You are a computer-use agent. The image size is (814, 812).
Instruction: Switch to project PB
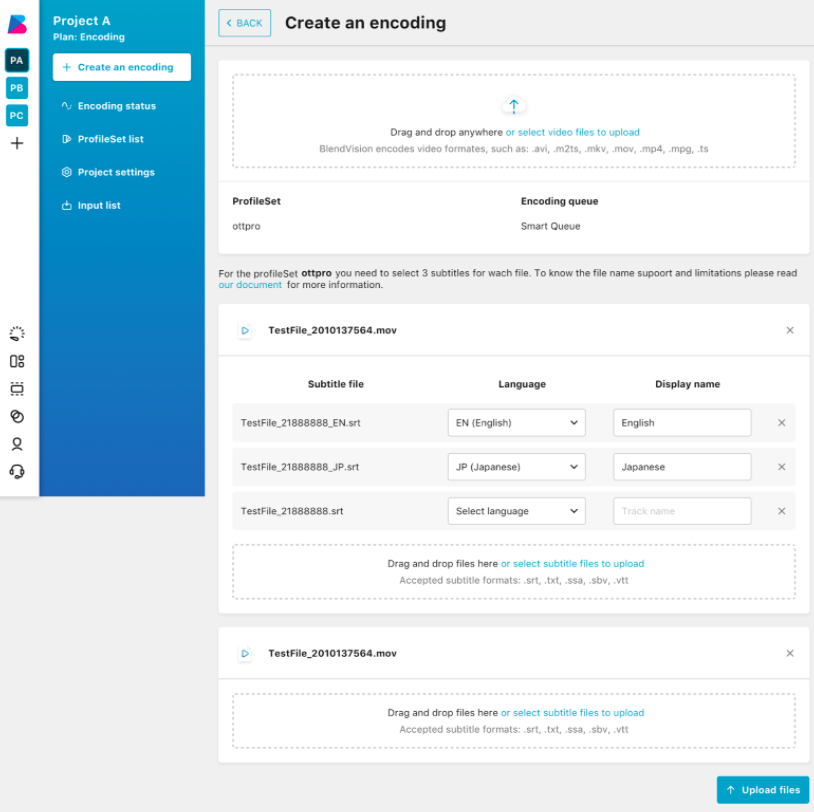click(17, 88)
